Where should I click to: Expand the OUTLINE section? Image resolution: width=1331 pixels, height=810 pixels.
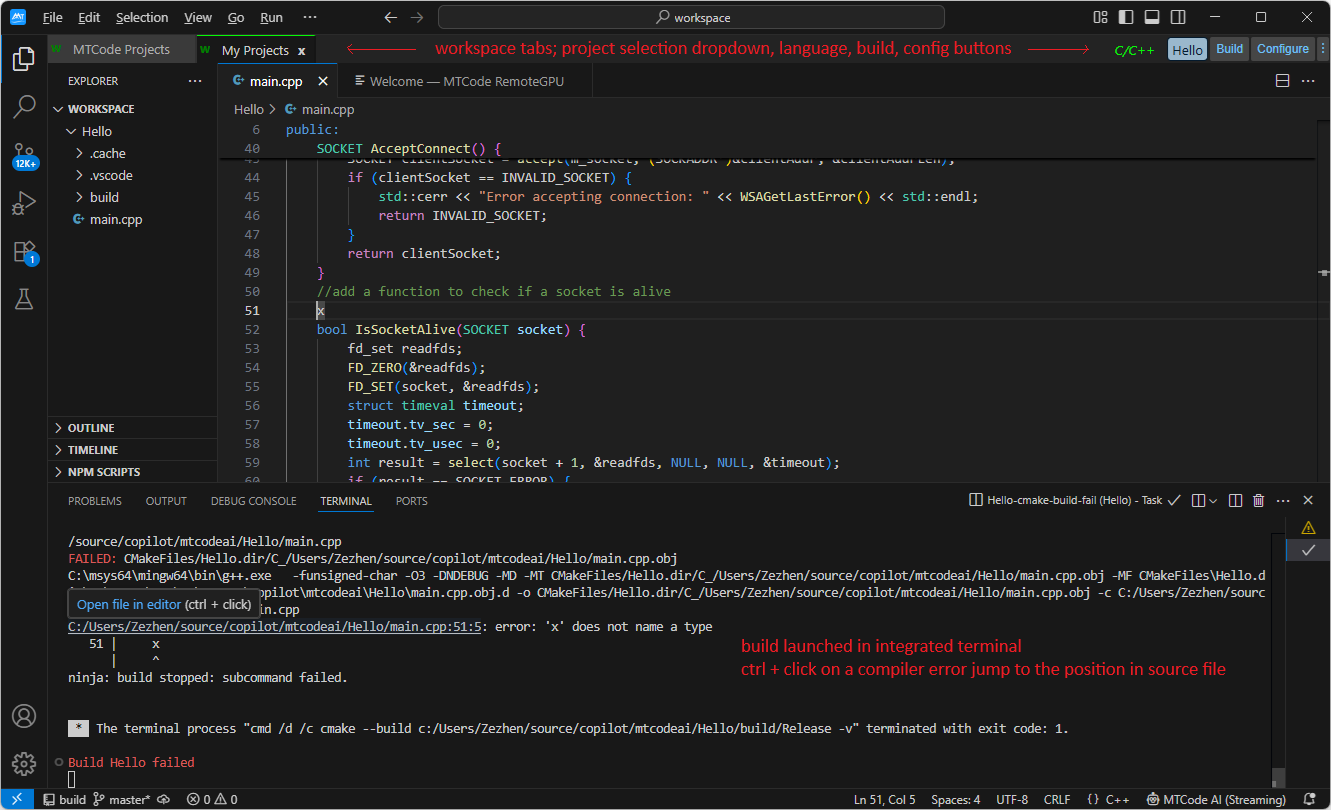pyautogui.click(x=132, y=428)
